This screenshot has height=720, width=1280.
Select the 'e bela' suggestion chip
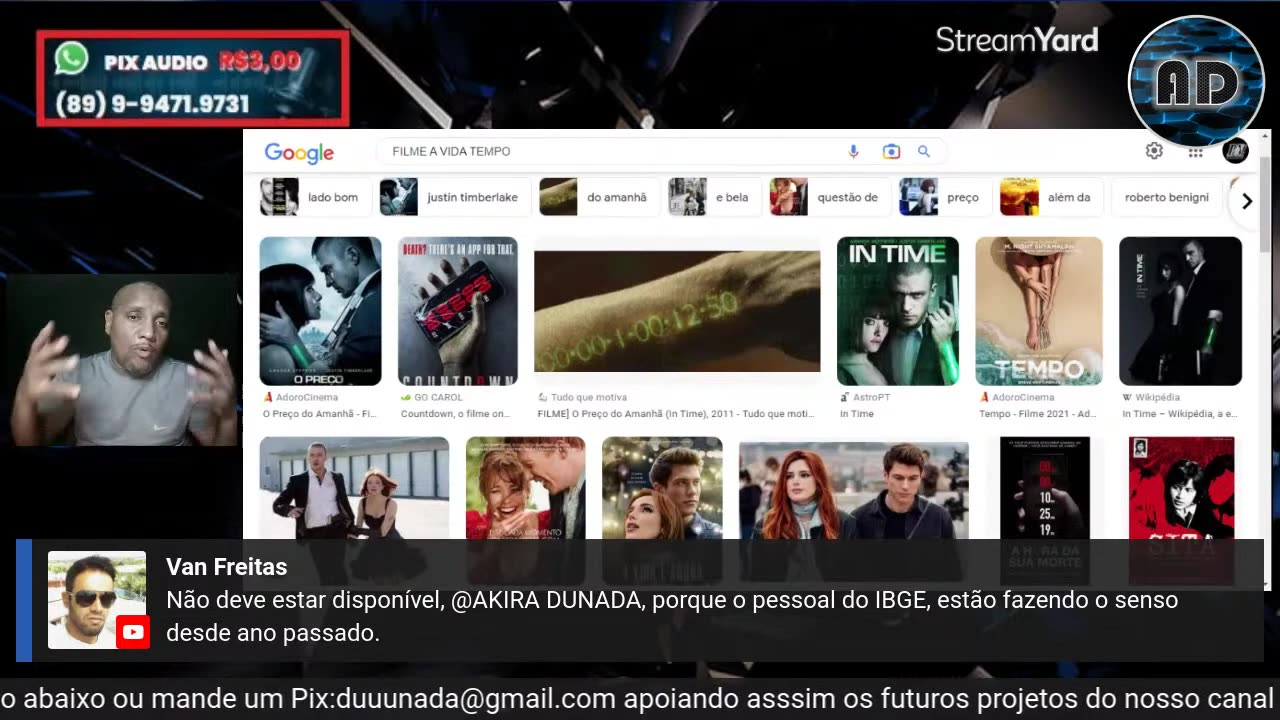pyautogui.click(x=715, y=197)
